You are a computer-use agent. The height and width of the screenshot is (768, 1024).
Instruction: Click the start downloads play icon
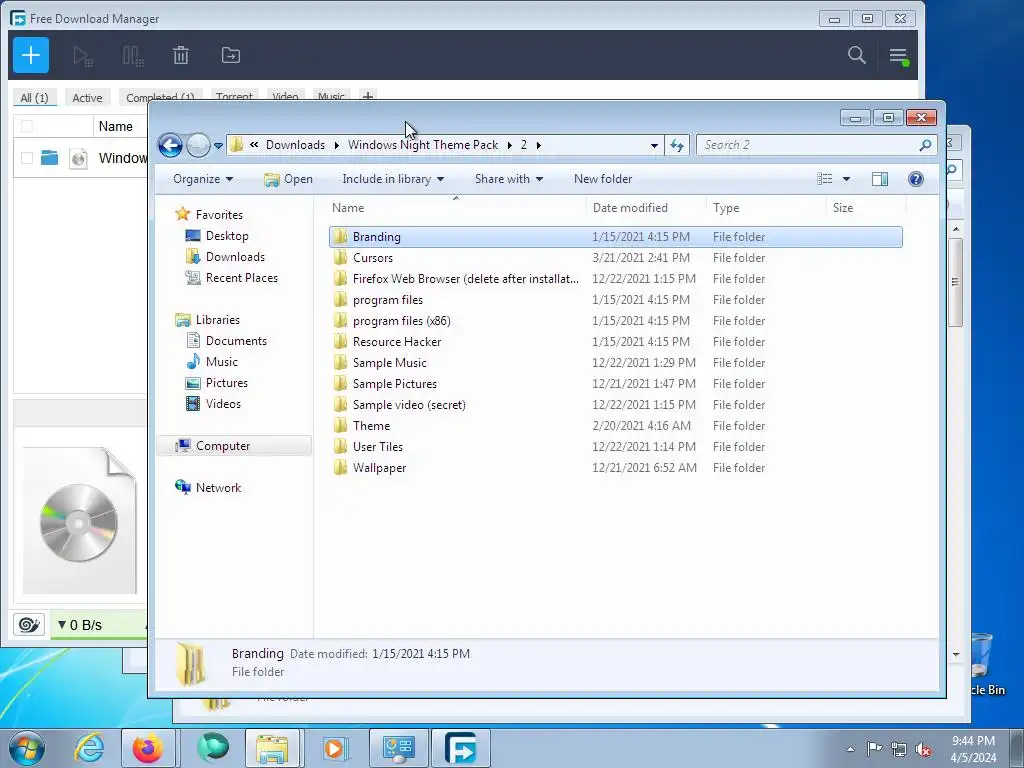pyautogui.click(x=82, y=56)
